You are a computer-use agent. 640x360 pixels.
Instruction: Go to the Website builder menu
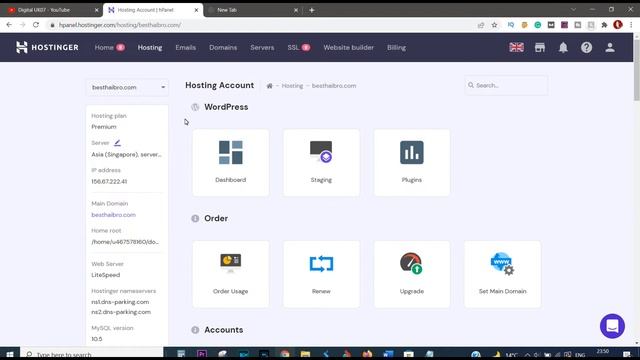348,47
